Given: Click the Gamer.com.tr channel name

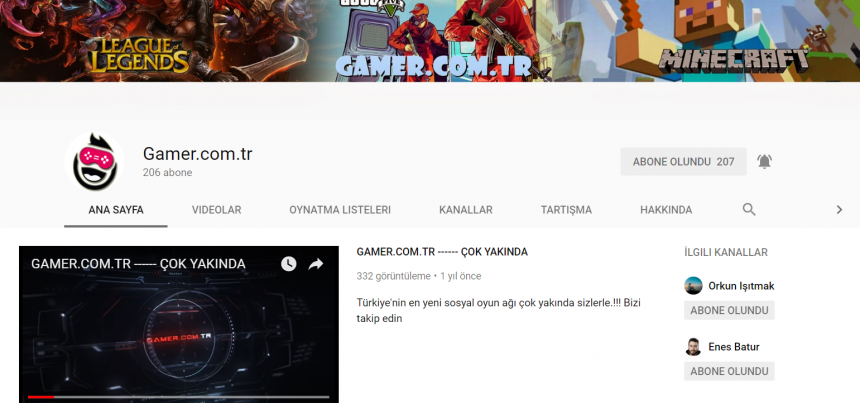Looking at the screenshot, I should click(x=197, y=154).
